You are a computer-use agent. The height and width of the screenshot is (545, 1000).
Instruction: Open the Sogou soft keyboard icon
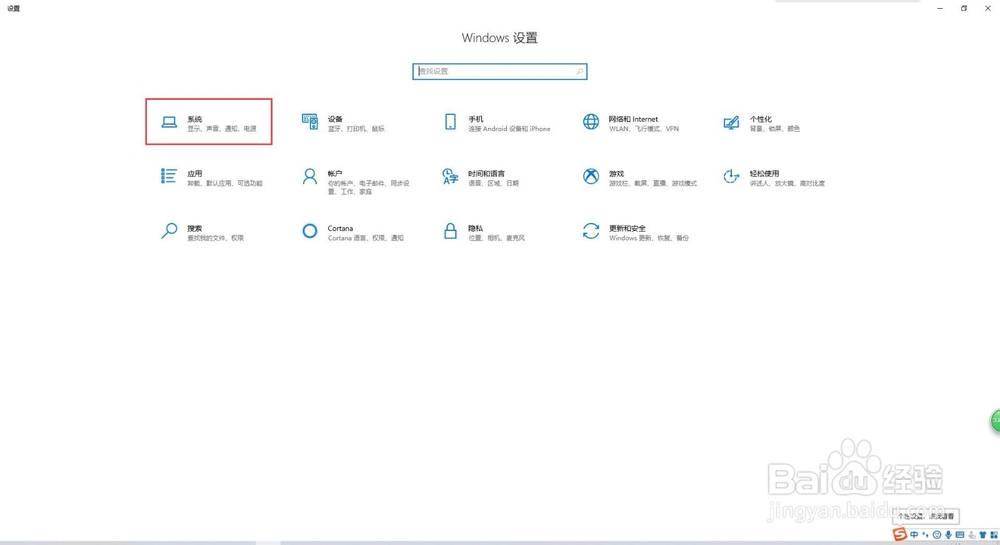coord(960,535)
